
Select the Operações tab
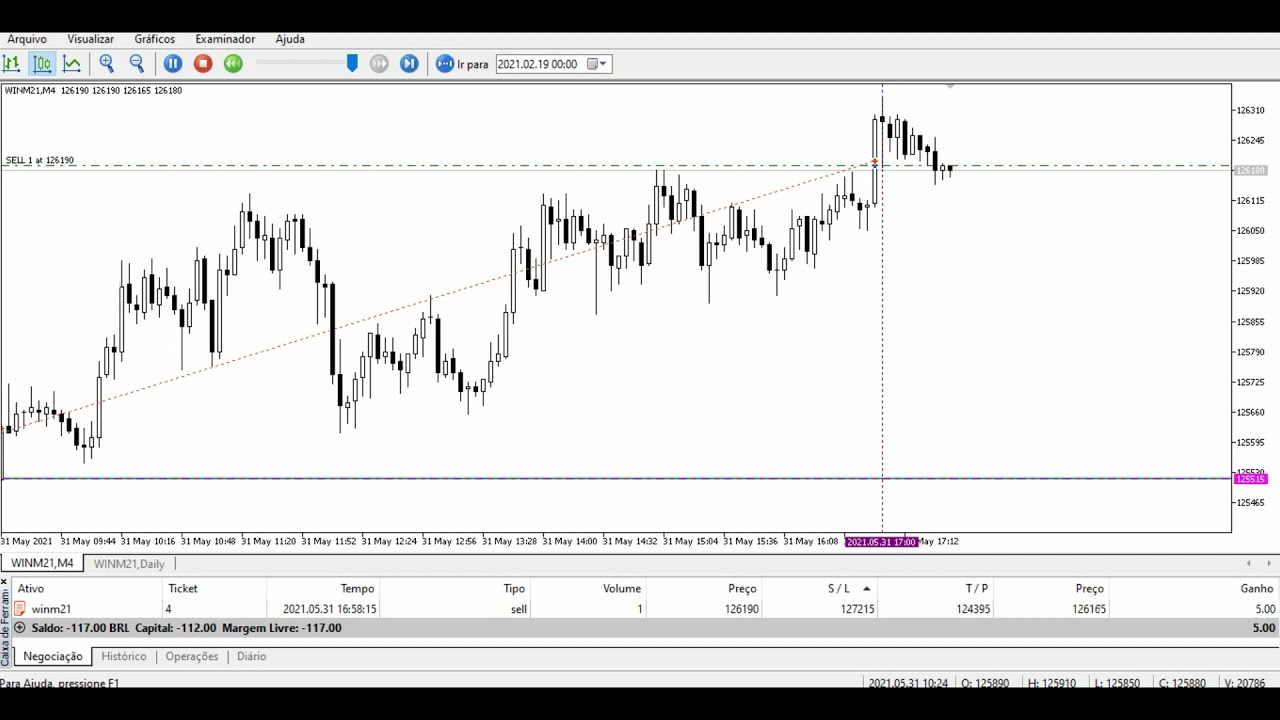coord(192,657)
